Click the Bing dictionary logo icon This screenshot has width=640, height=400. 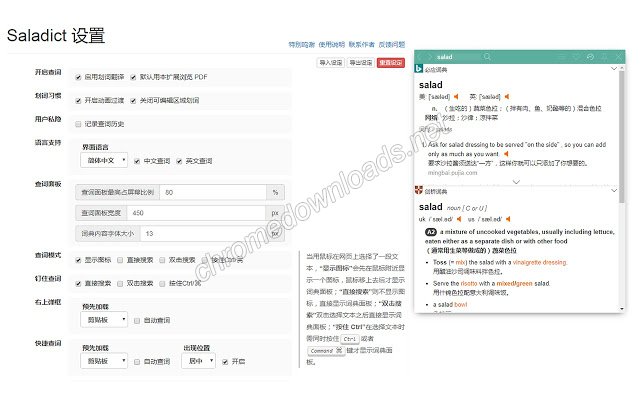(418, 69)
